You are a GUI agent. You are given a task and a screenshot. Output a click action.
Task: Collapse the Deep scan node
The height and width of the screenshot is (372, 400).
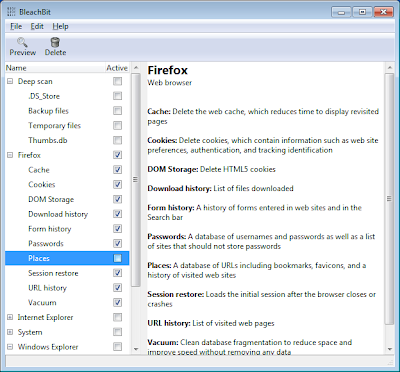pyautogui.click(x=10, y=81)
